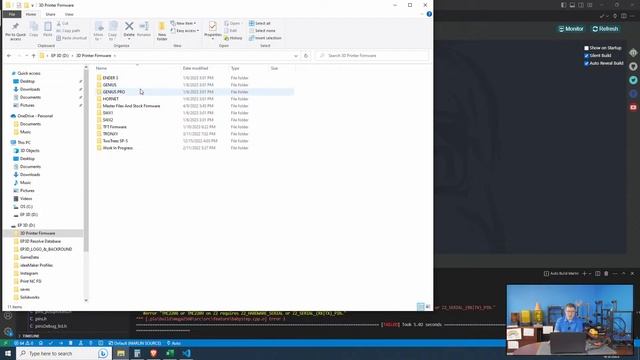640x360 pixels.
Task: Switch to the Home ribbon tab
Action: (x=31, y=14)
